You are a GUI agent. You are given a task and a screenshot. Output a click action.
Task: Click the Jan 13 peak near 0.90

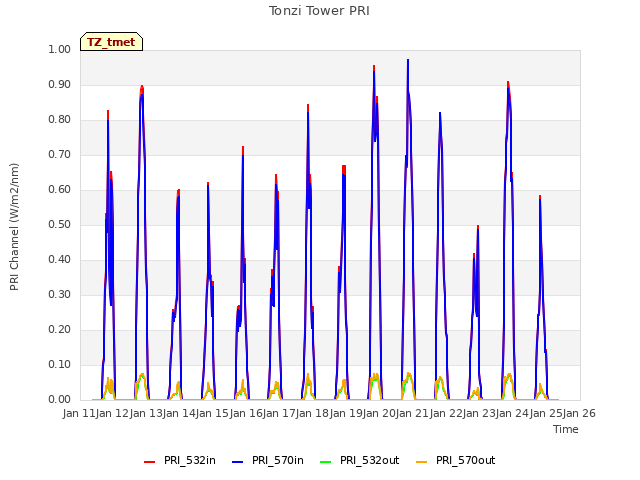tap(142, 87)
